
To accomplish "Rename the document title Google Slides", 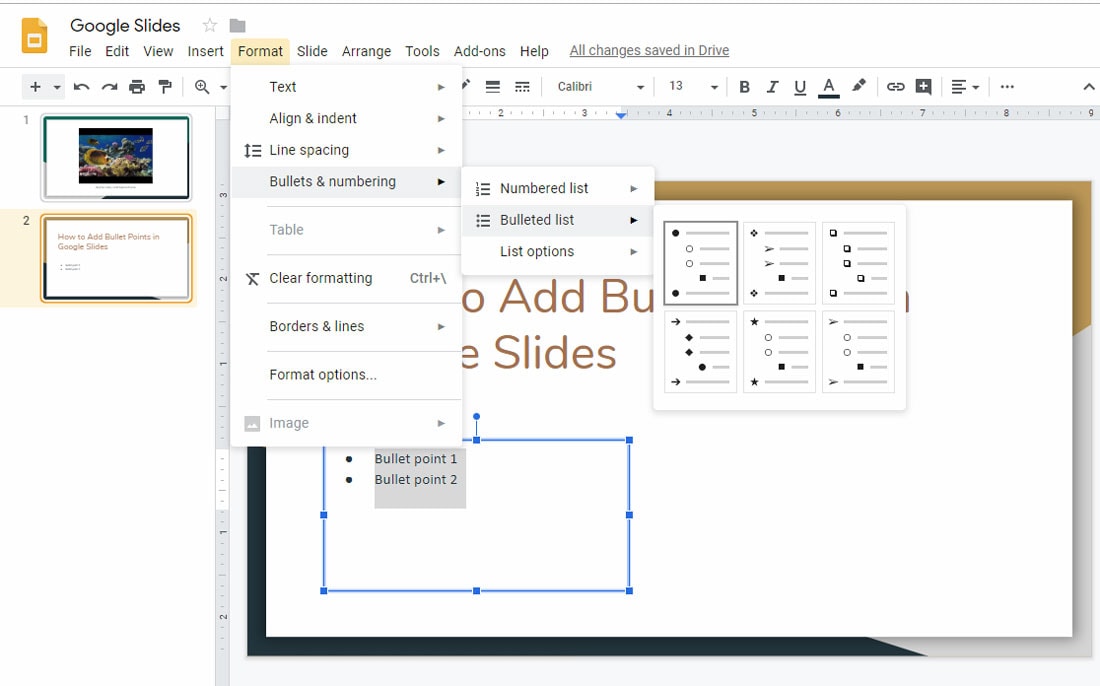I will tap(125, 26).
